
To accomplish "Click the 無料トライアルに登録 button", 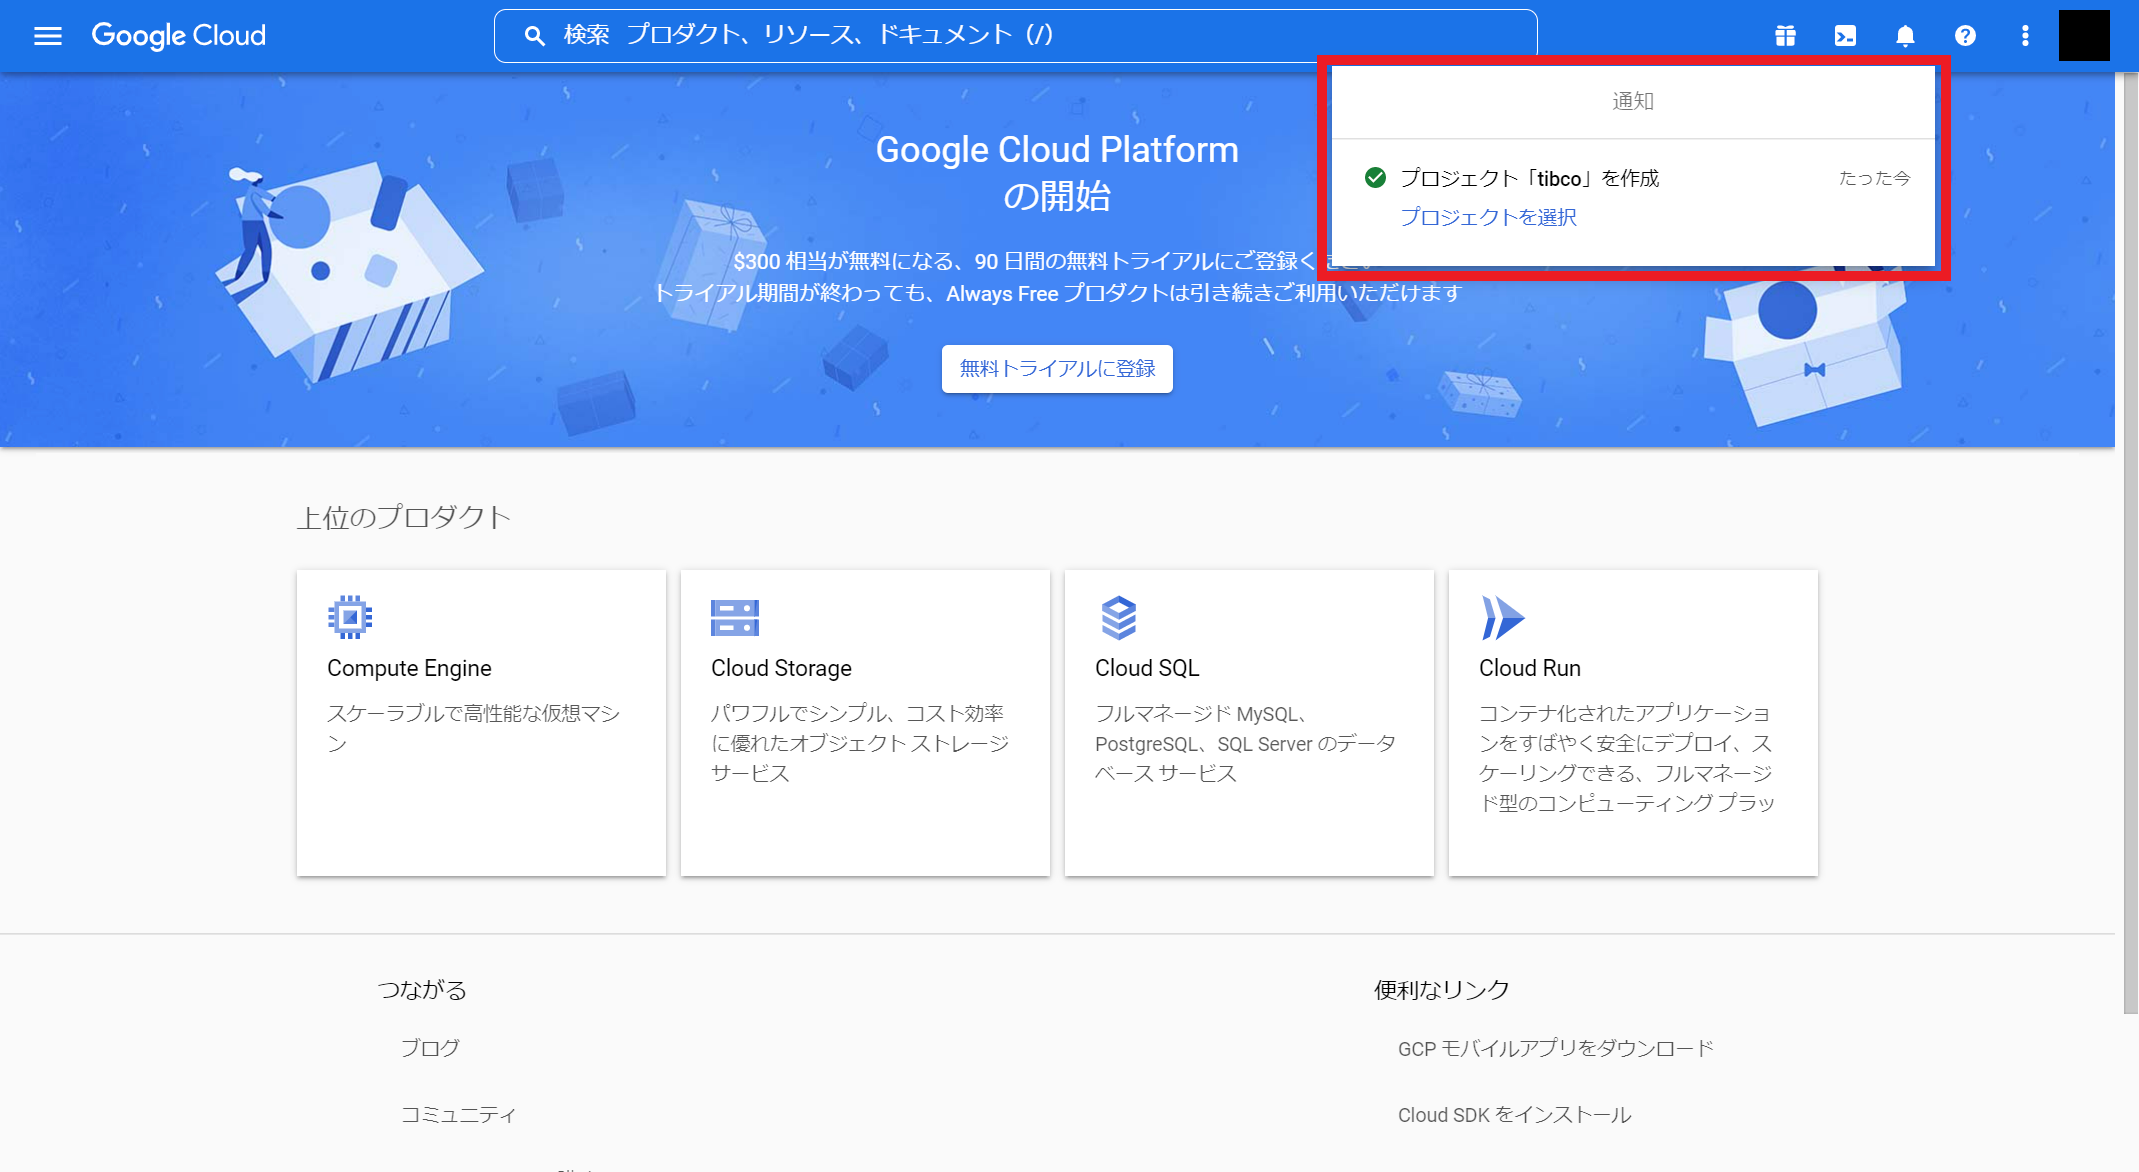I will click(1057, 369).
